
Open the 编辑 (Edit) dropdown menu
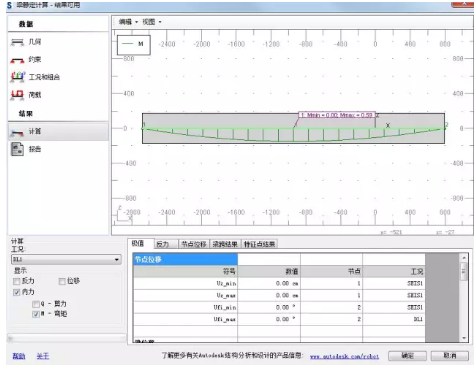pyautogui.click(x=128, y=22)
